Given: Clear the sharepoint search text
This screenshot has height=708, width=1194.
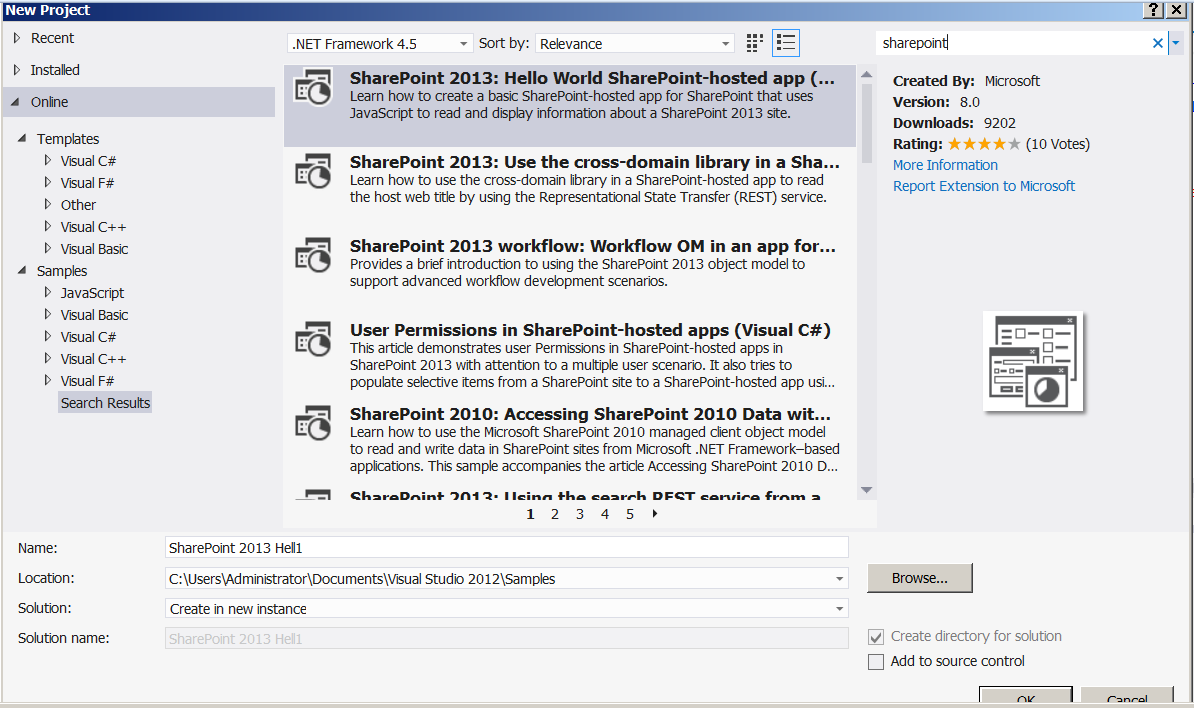Looking at the screenshot, I should pos(1157,43).
